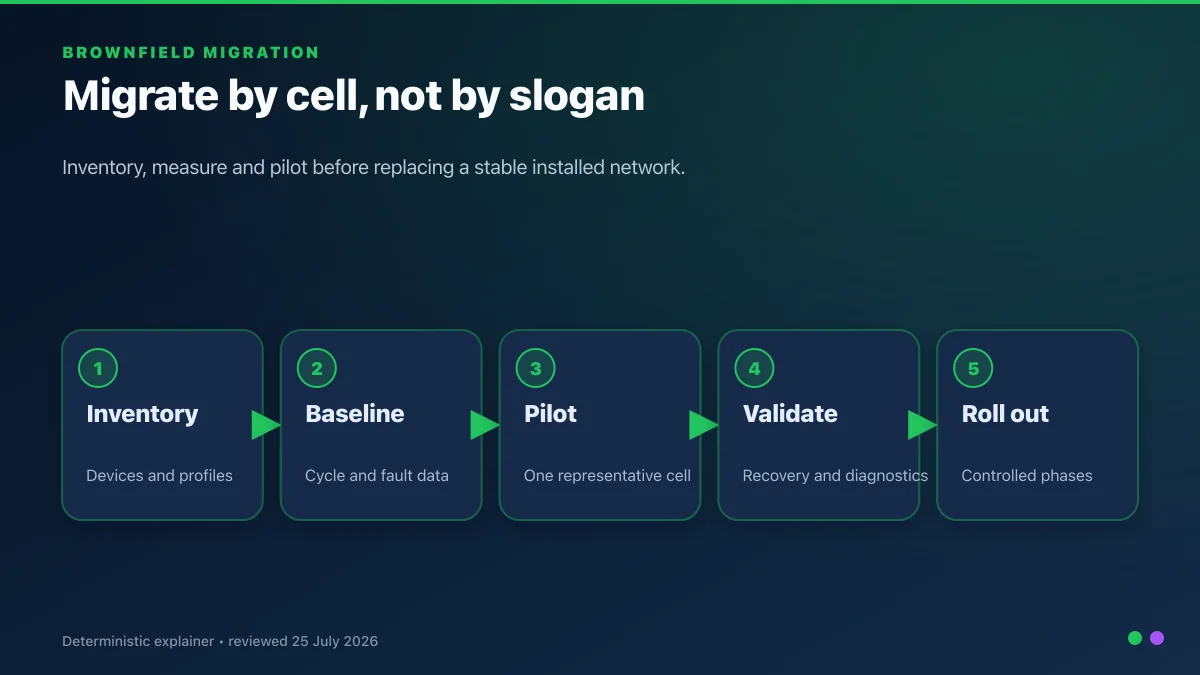Click the 'Migrate by cell, not by slogan' title
The width and height of the screenshot is (1200, 675).
[x=354, y=96]
